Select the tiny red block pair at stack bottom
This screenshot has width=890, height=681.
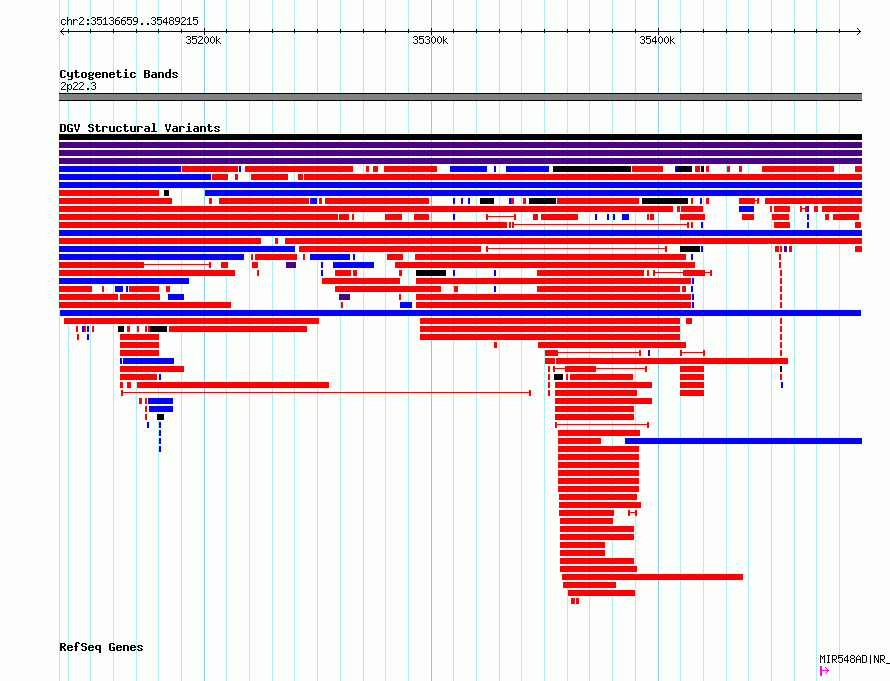coord(575,601)
